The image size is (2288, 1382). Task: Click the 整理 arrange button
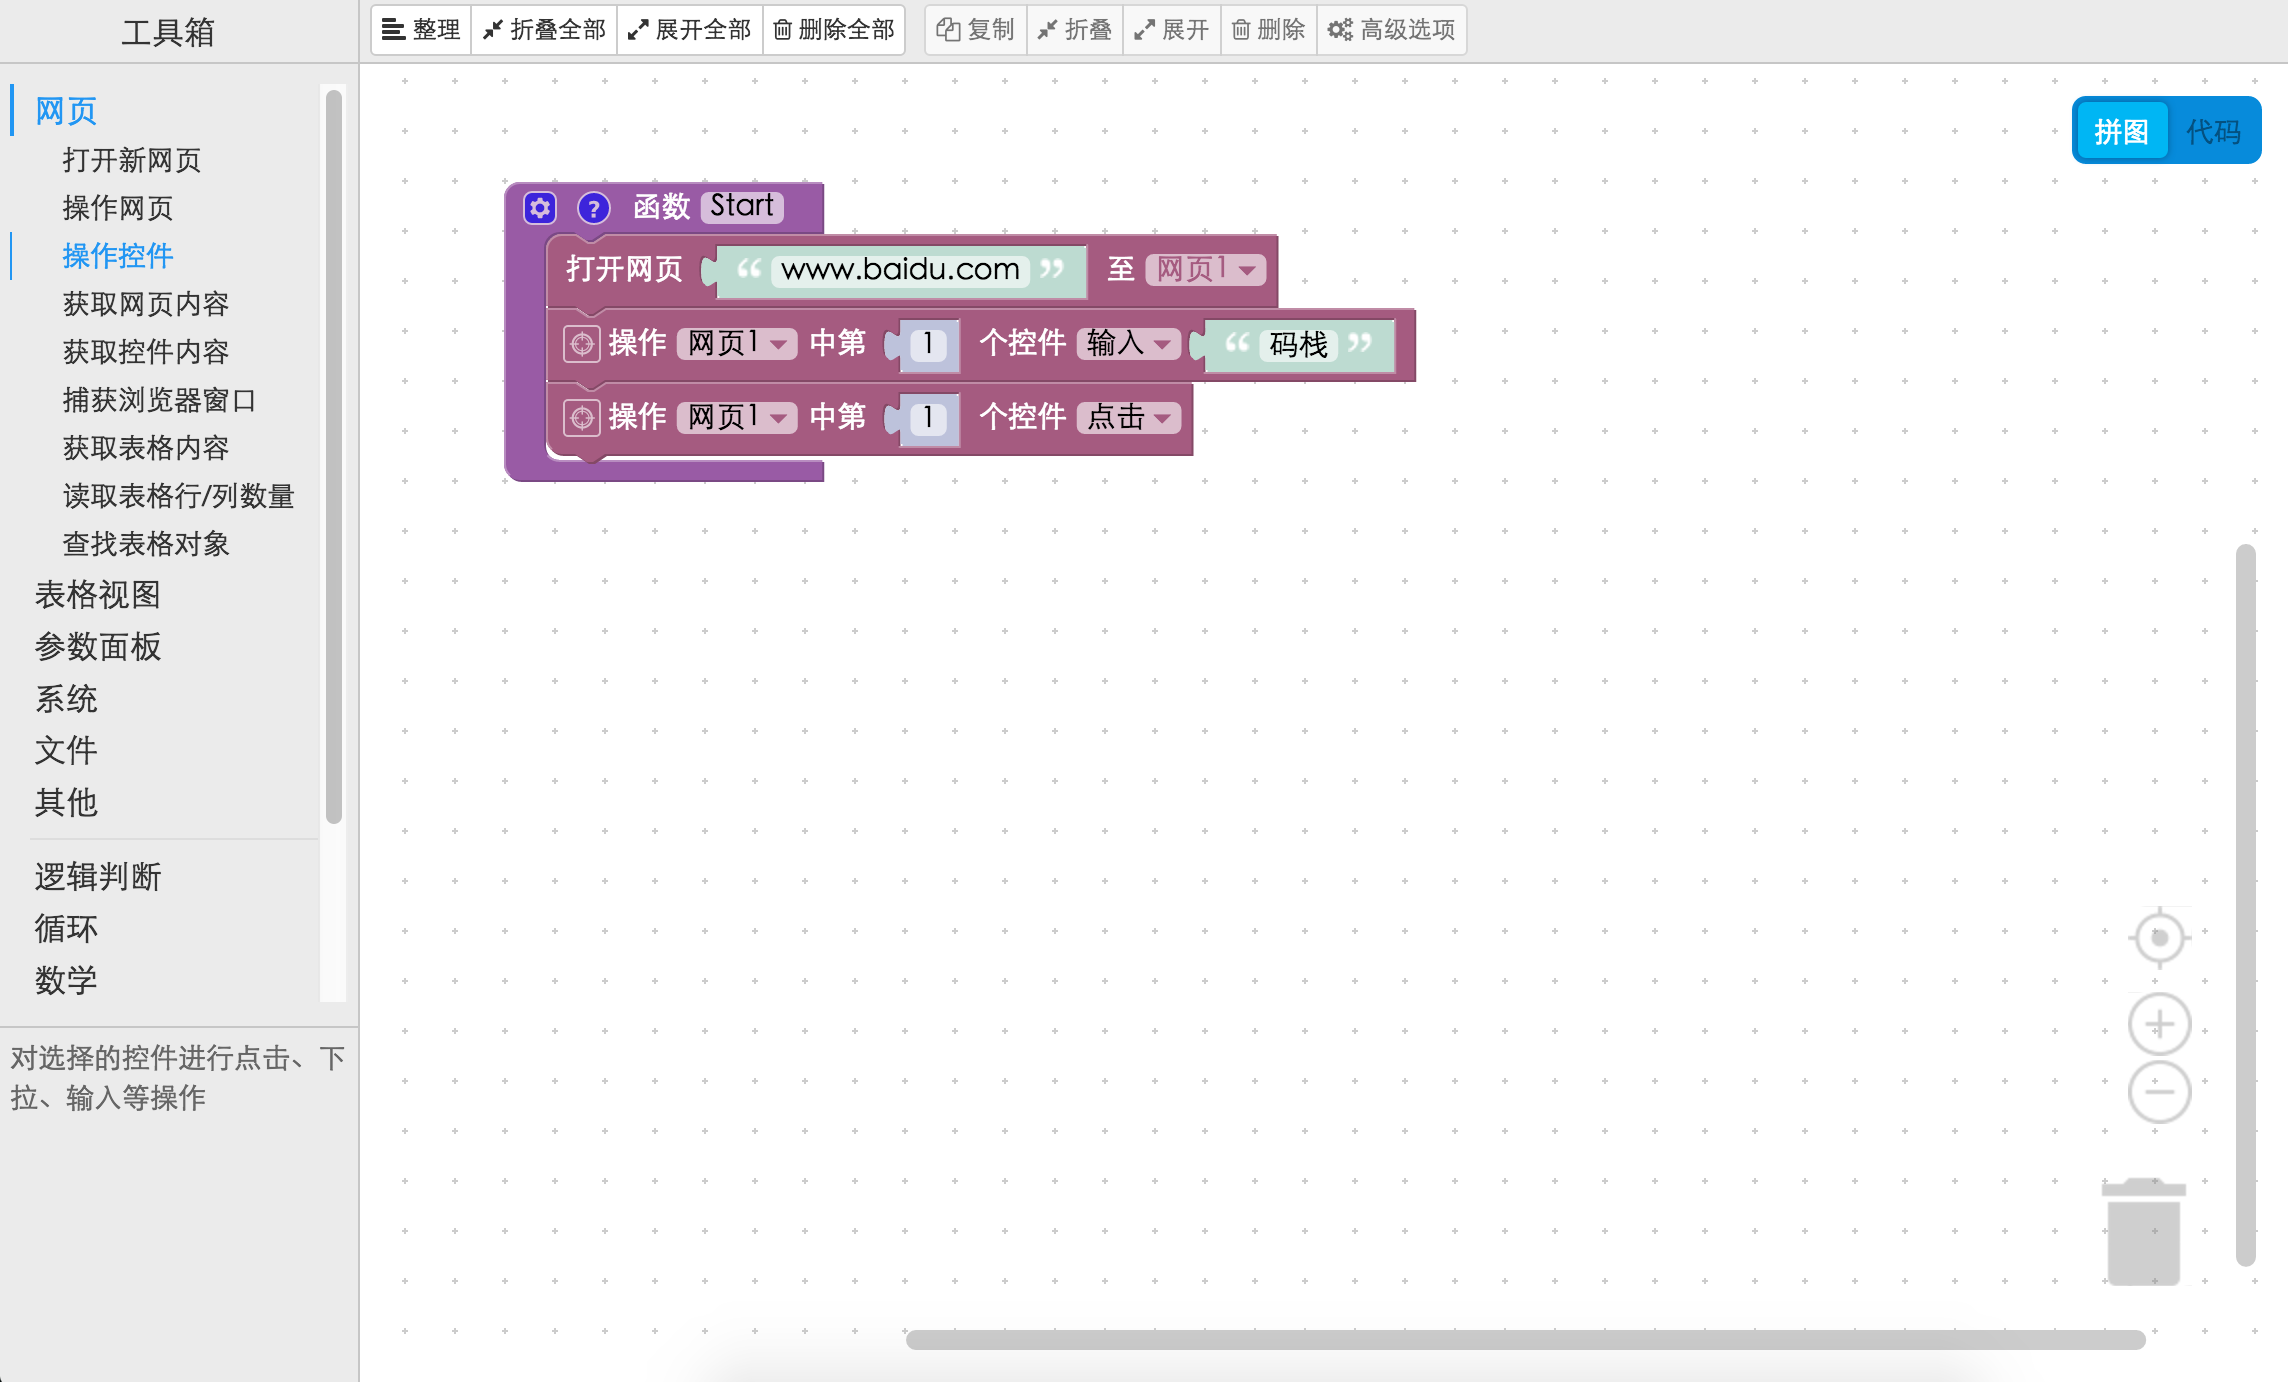pos(422,30)
